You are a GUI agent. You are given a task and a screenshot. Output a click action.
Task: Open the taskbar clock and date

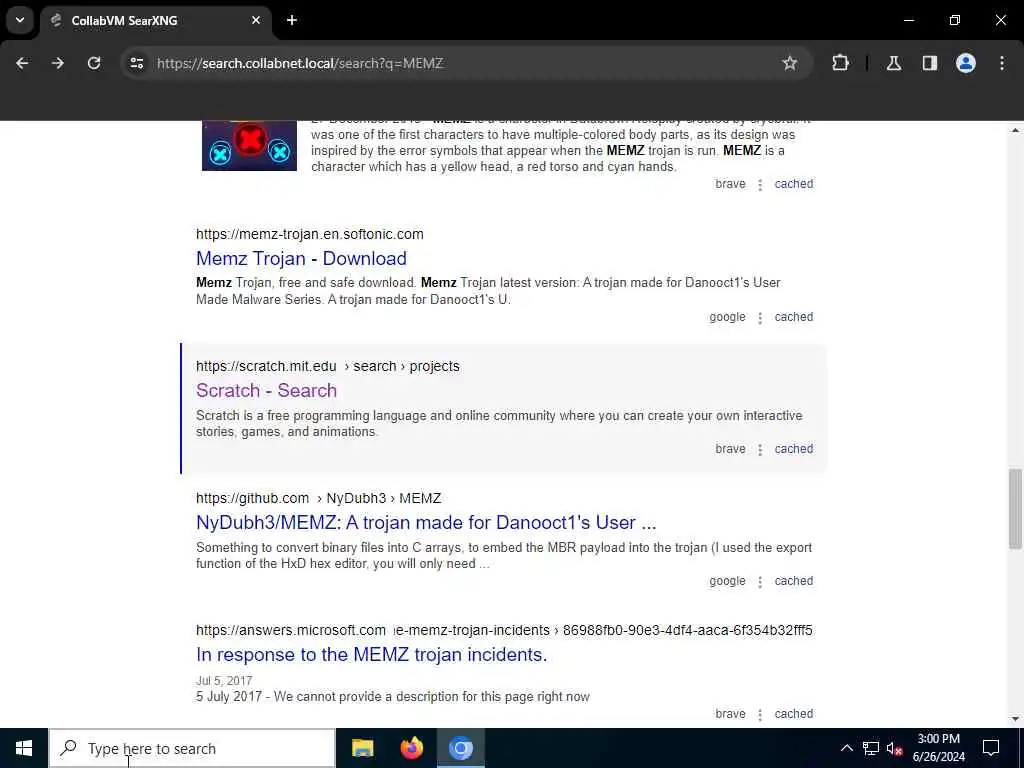[x=938, y=748]
